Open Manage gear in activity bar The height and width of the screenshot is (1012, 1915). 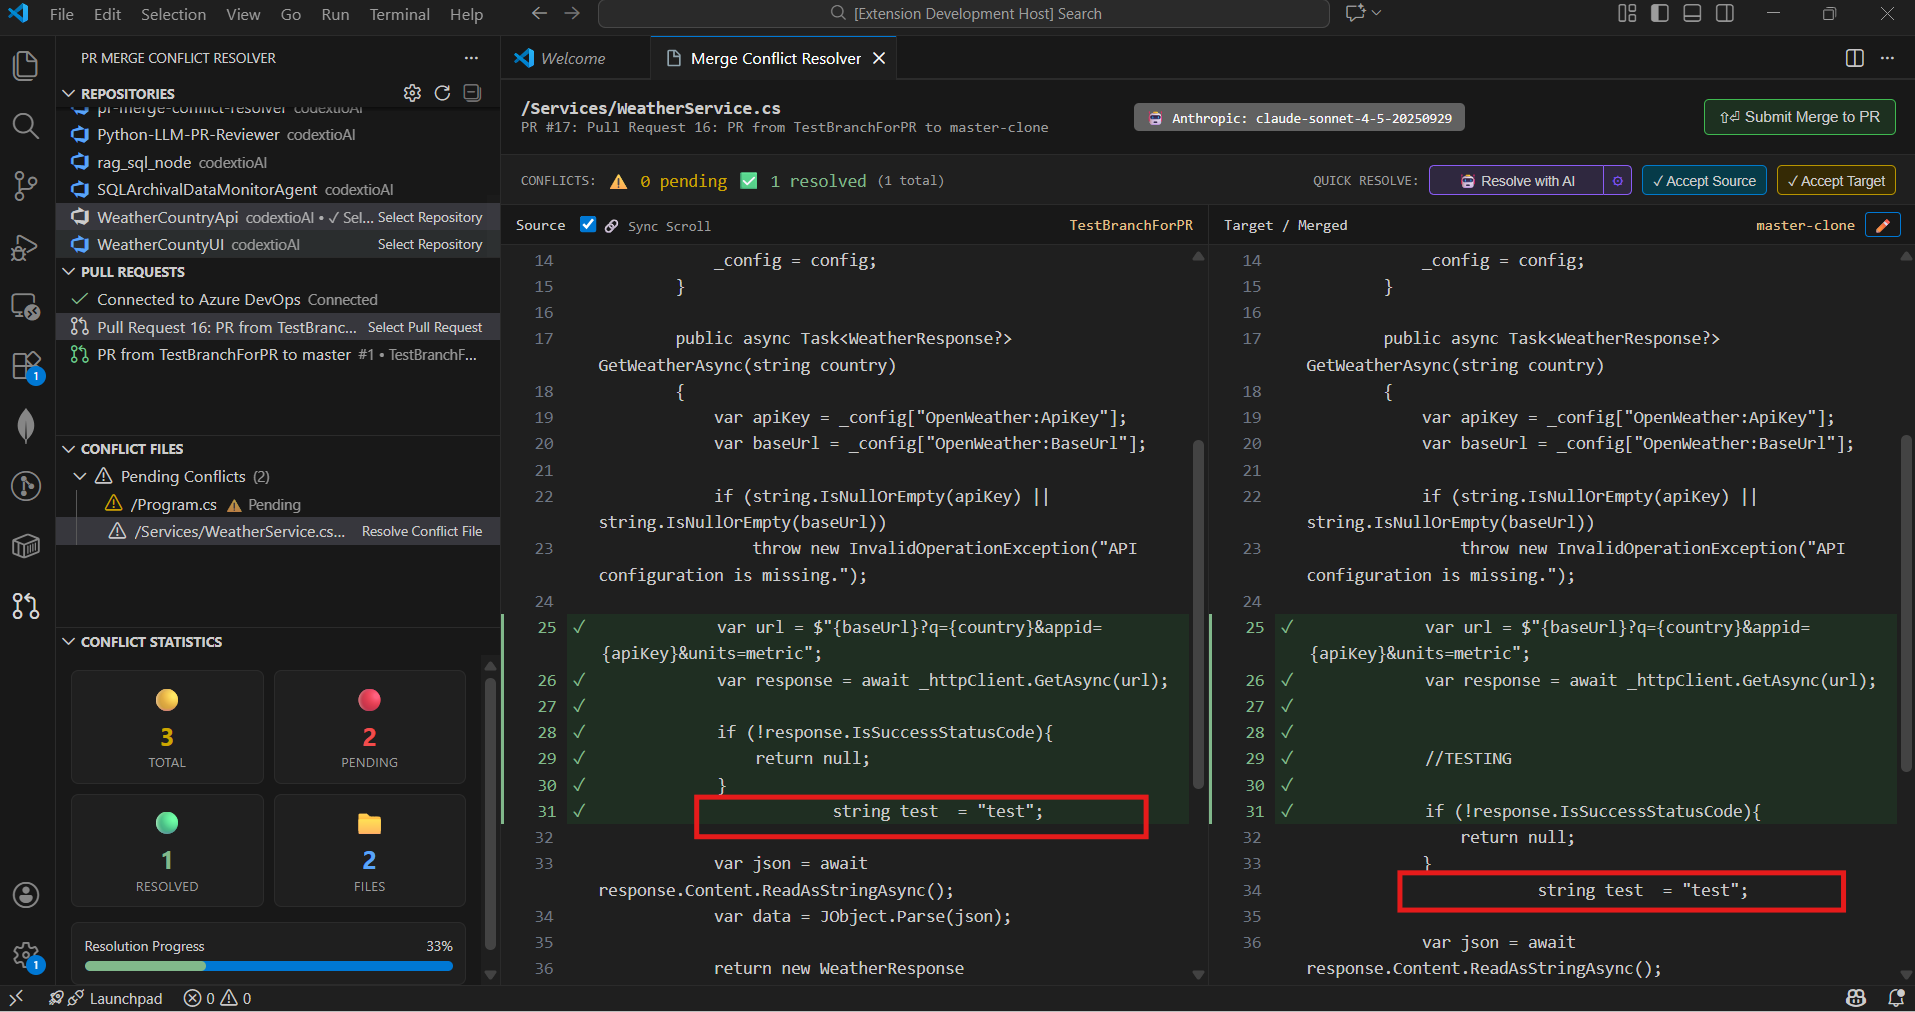pos(25,956)
